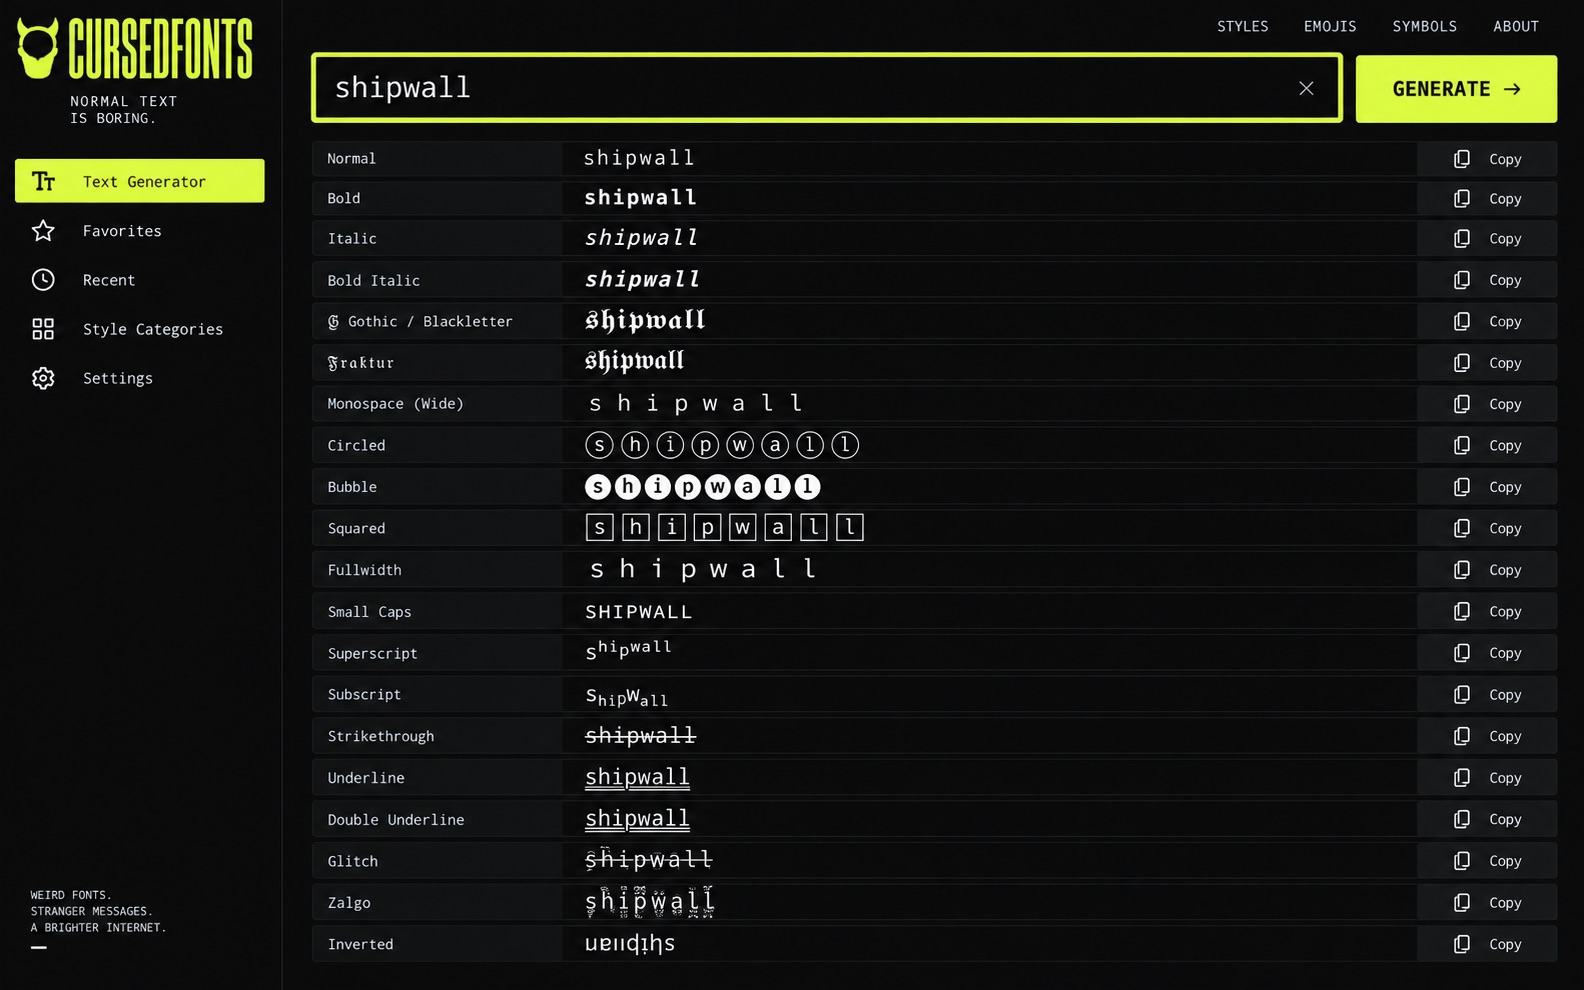1584x990 pixels.
Task: Click the copy icon in the Italic row
Action: 1462,239
